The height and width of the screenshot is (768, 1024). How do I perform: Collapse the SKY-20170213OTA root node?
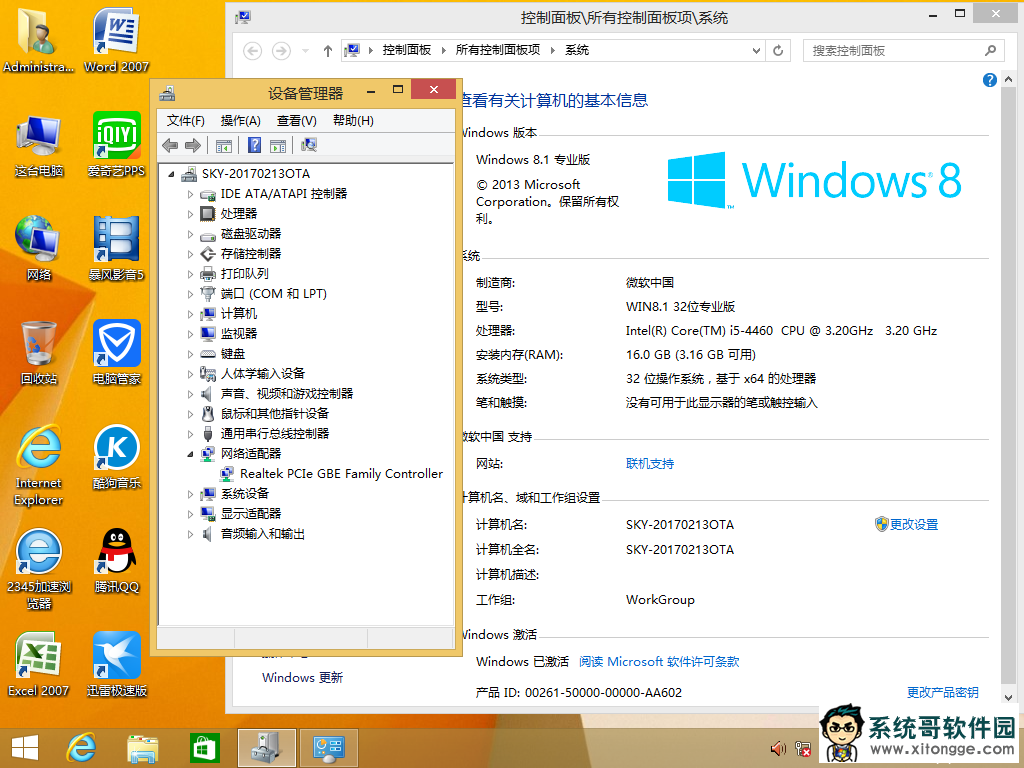coord(172,174)
